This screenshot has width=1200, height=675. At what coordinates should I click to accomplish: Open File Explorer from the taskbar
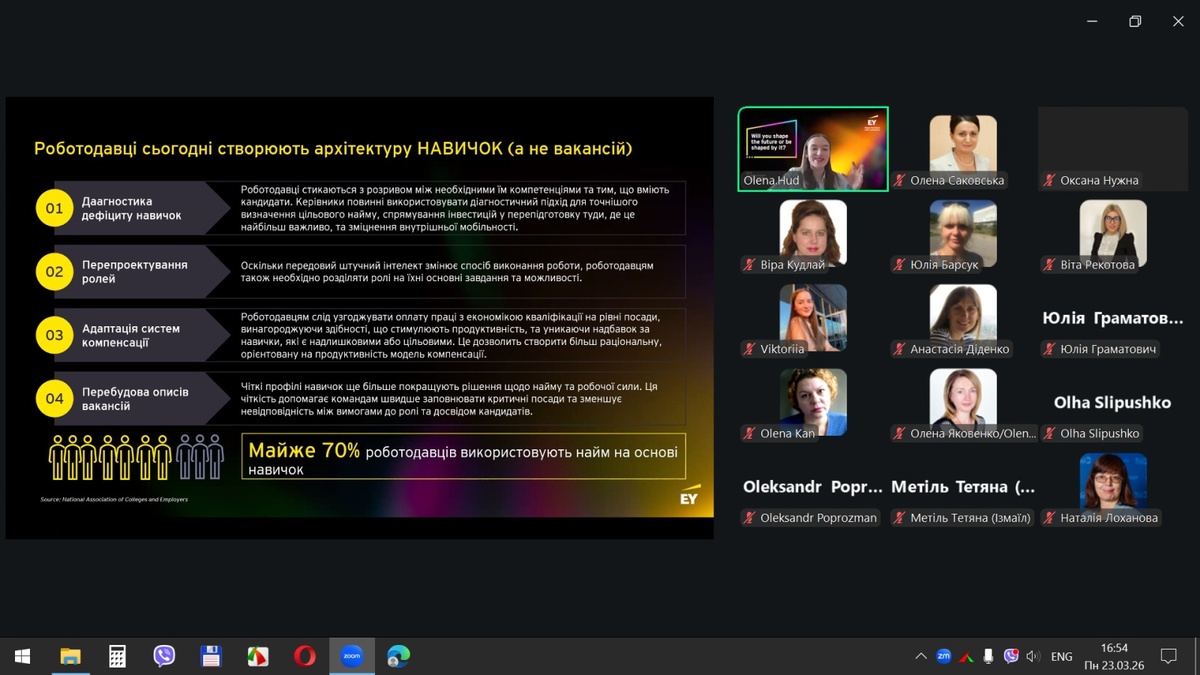(70, 656)
